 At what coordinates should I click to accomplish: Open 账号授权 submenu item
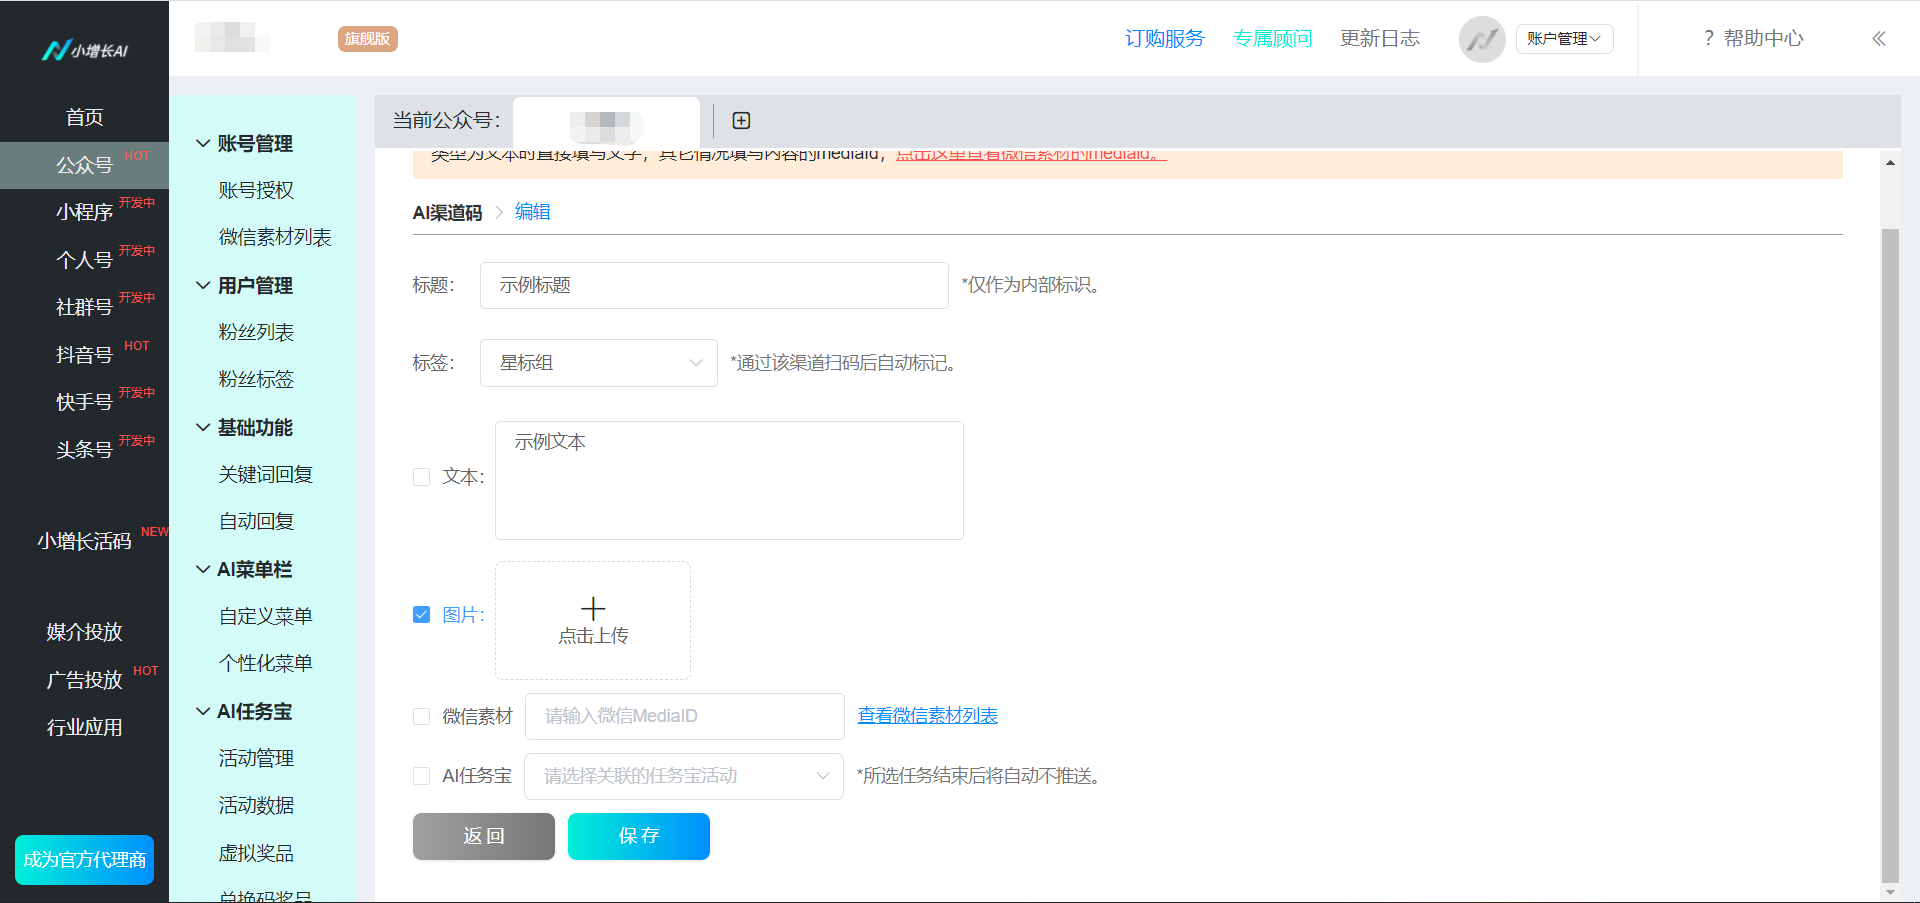[256, 190]
